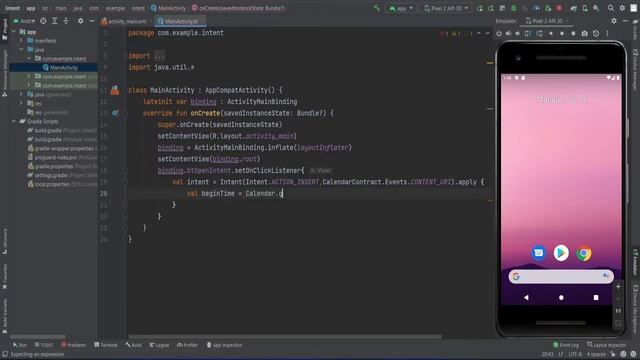This screenshot has width=640, height=360.
Task: Open Play Store on phone home screen
Action: [x=561, y=253]
